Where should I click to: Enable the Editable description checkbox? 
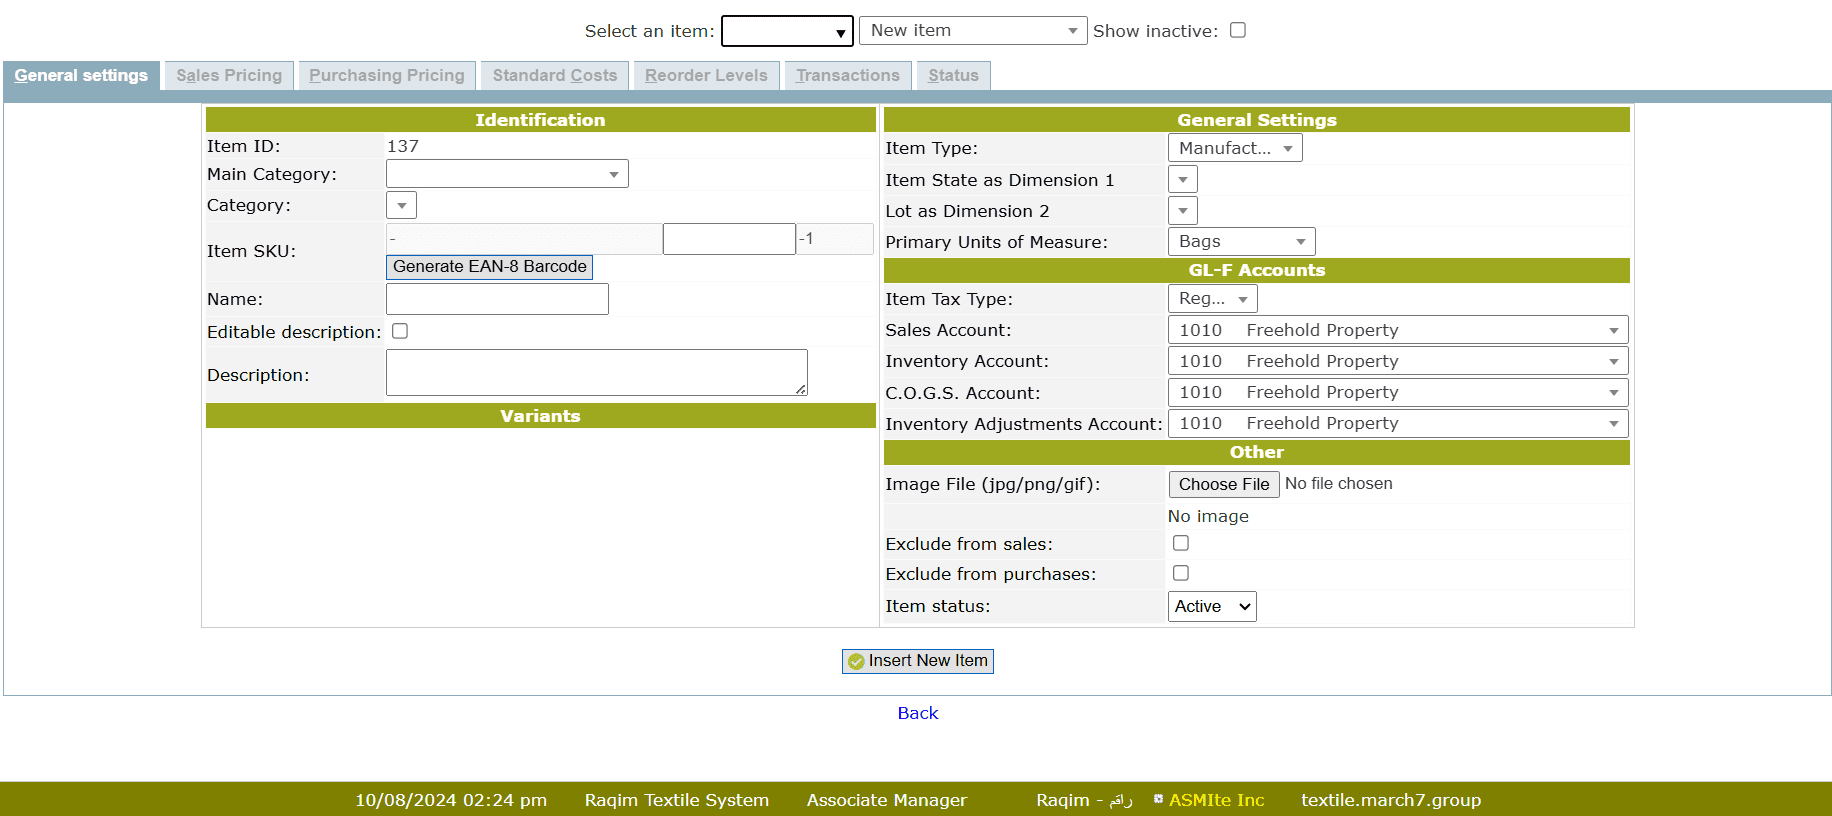point(400,331)
